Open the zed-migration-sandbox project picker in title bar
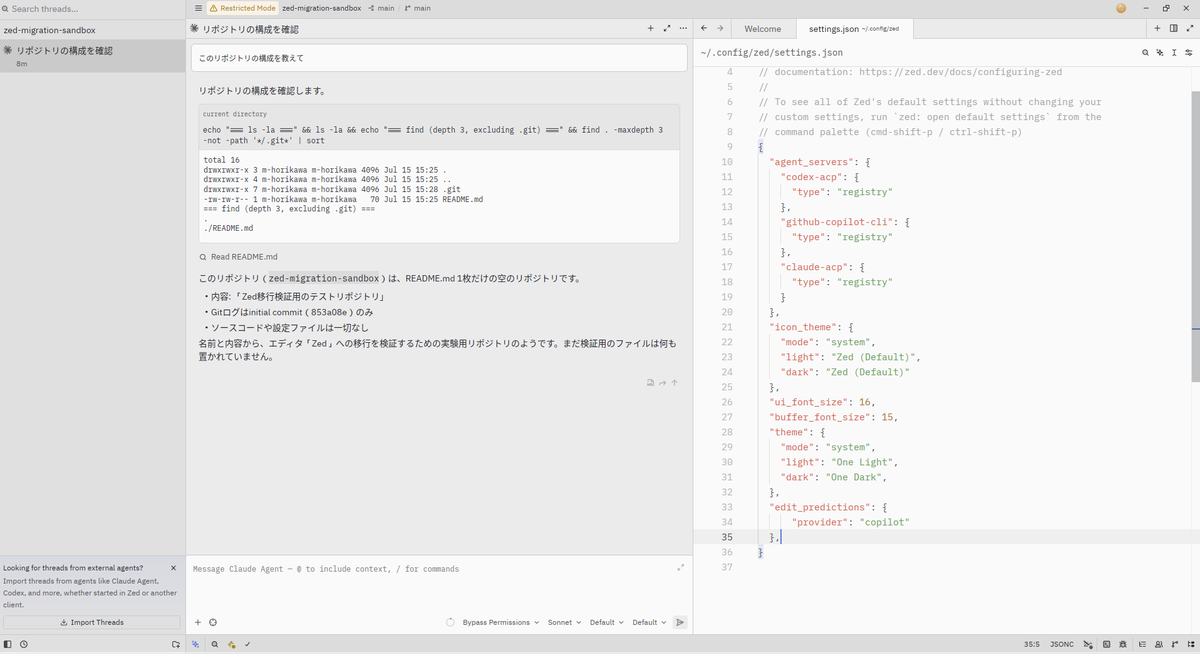 coord(321,8)
